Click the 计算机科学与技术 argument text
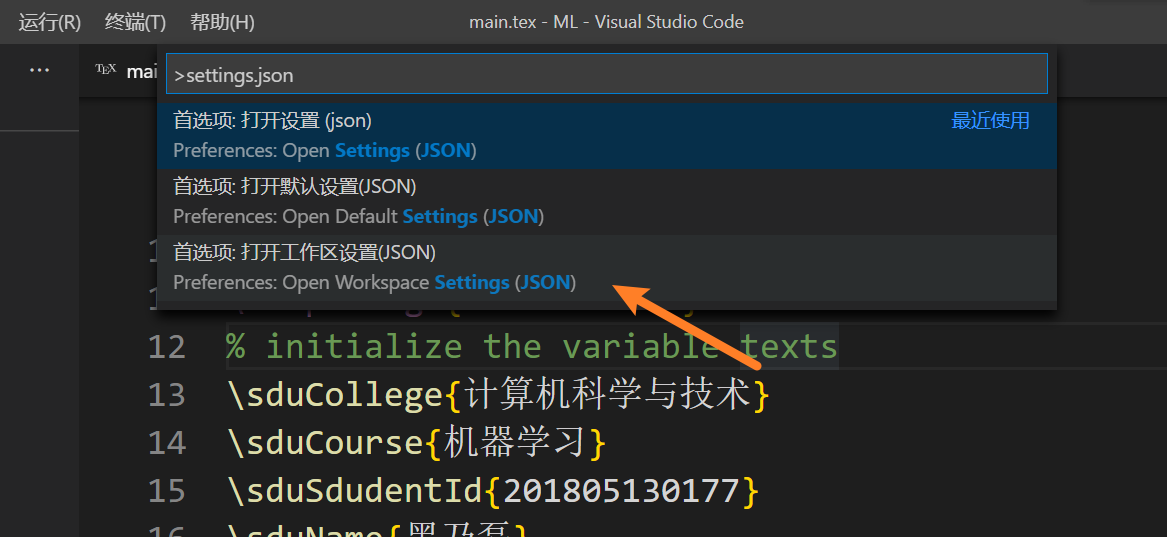This screenshot has height=537, width=1167. coord(607,395)
